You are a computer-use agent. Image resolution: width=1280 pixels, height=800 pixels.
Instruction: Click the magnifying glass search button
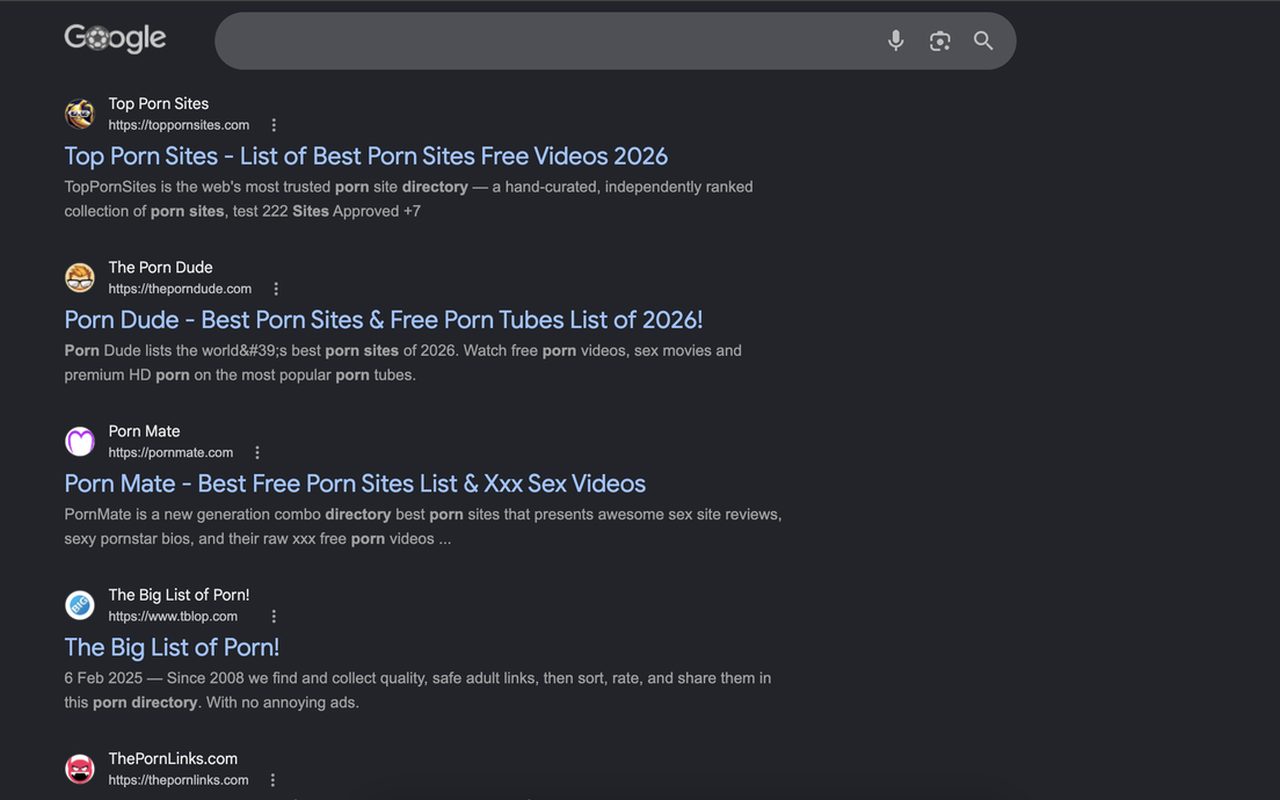(983, 40)
